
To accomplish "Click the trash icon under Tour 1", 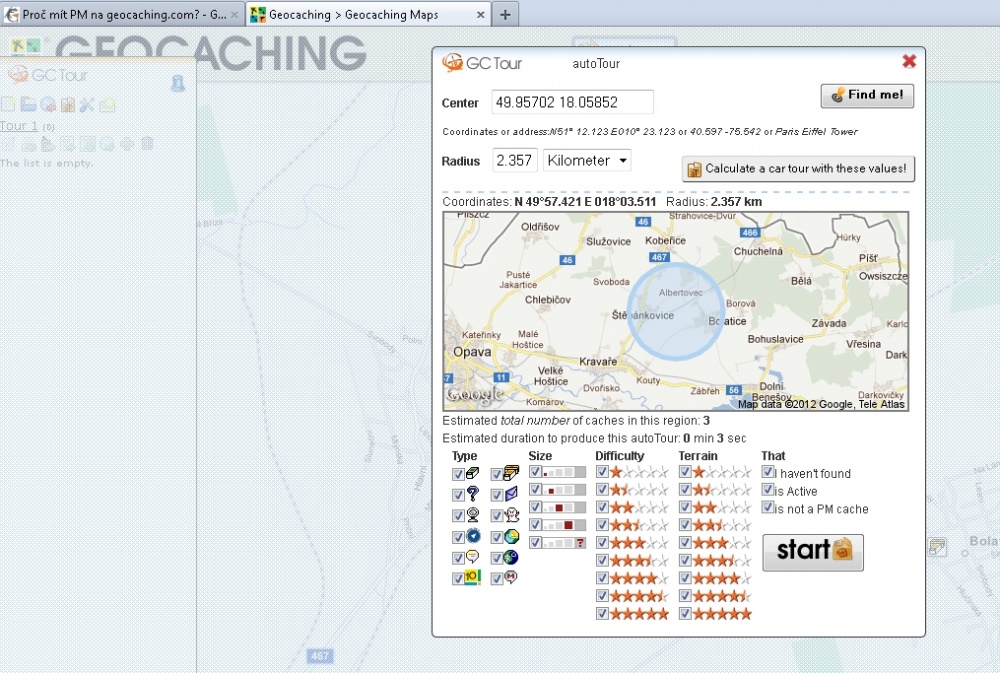I will tap(147, 143).
